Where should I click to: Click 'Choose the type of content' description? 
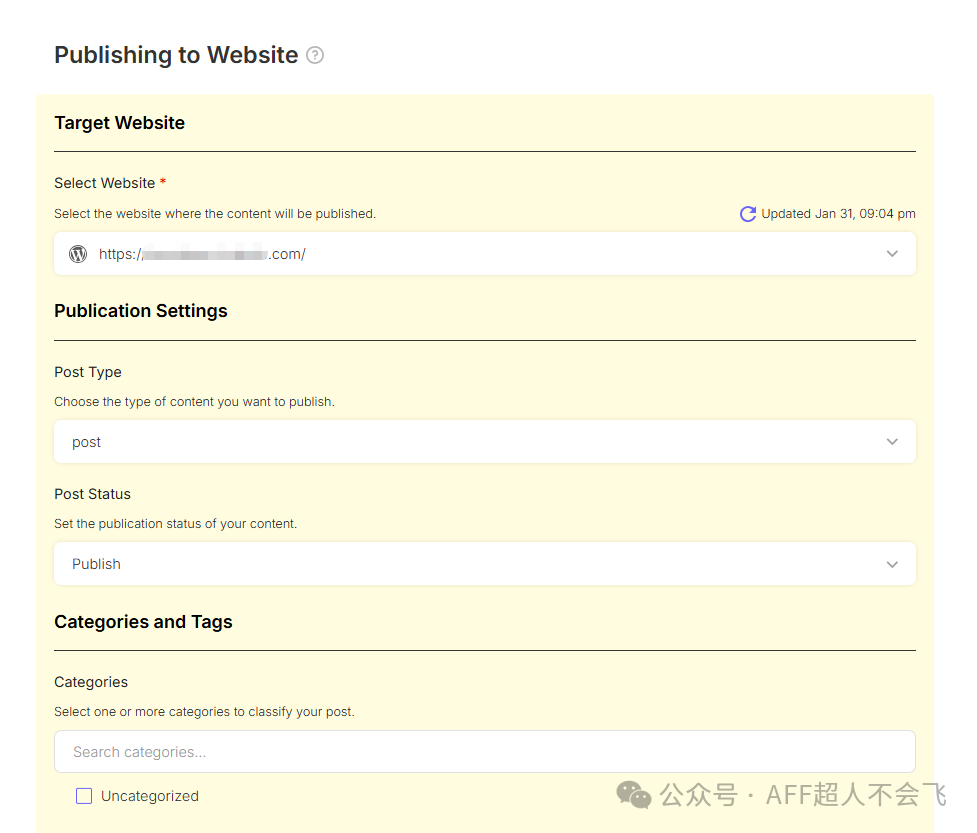click(x=194, y=402)
